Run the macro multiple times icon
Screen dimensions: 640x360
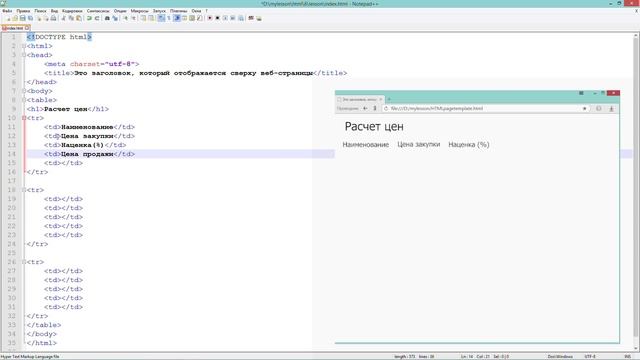tap(233, 18)
